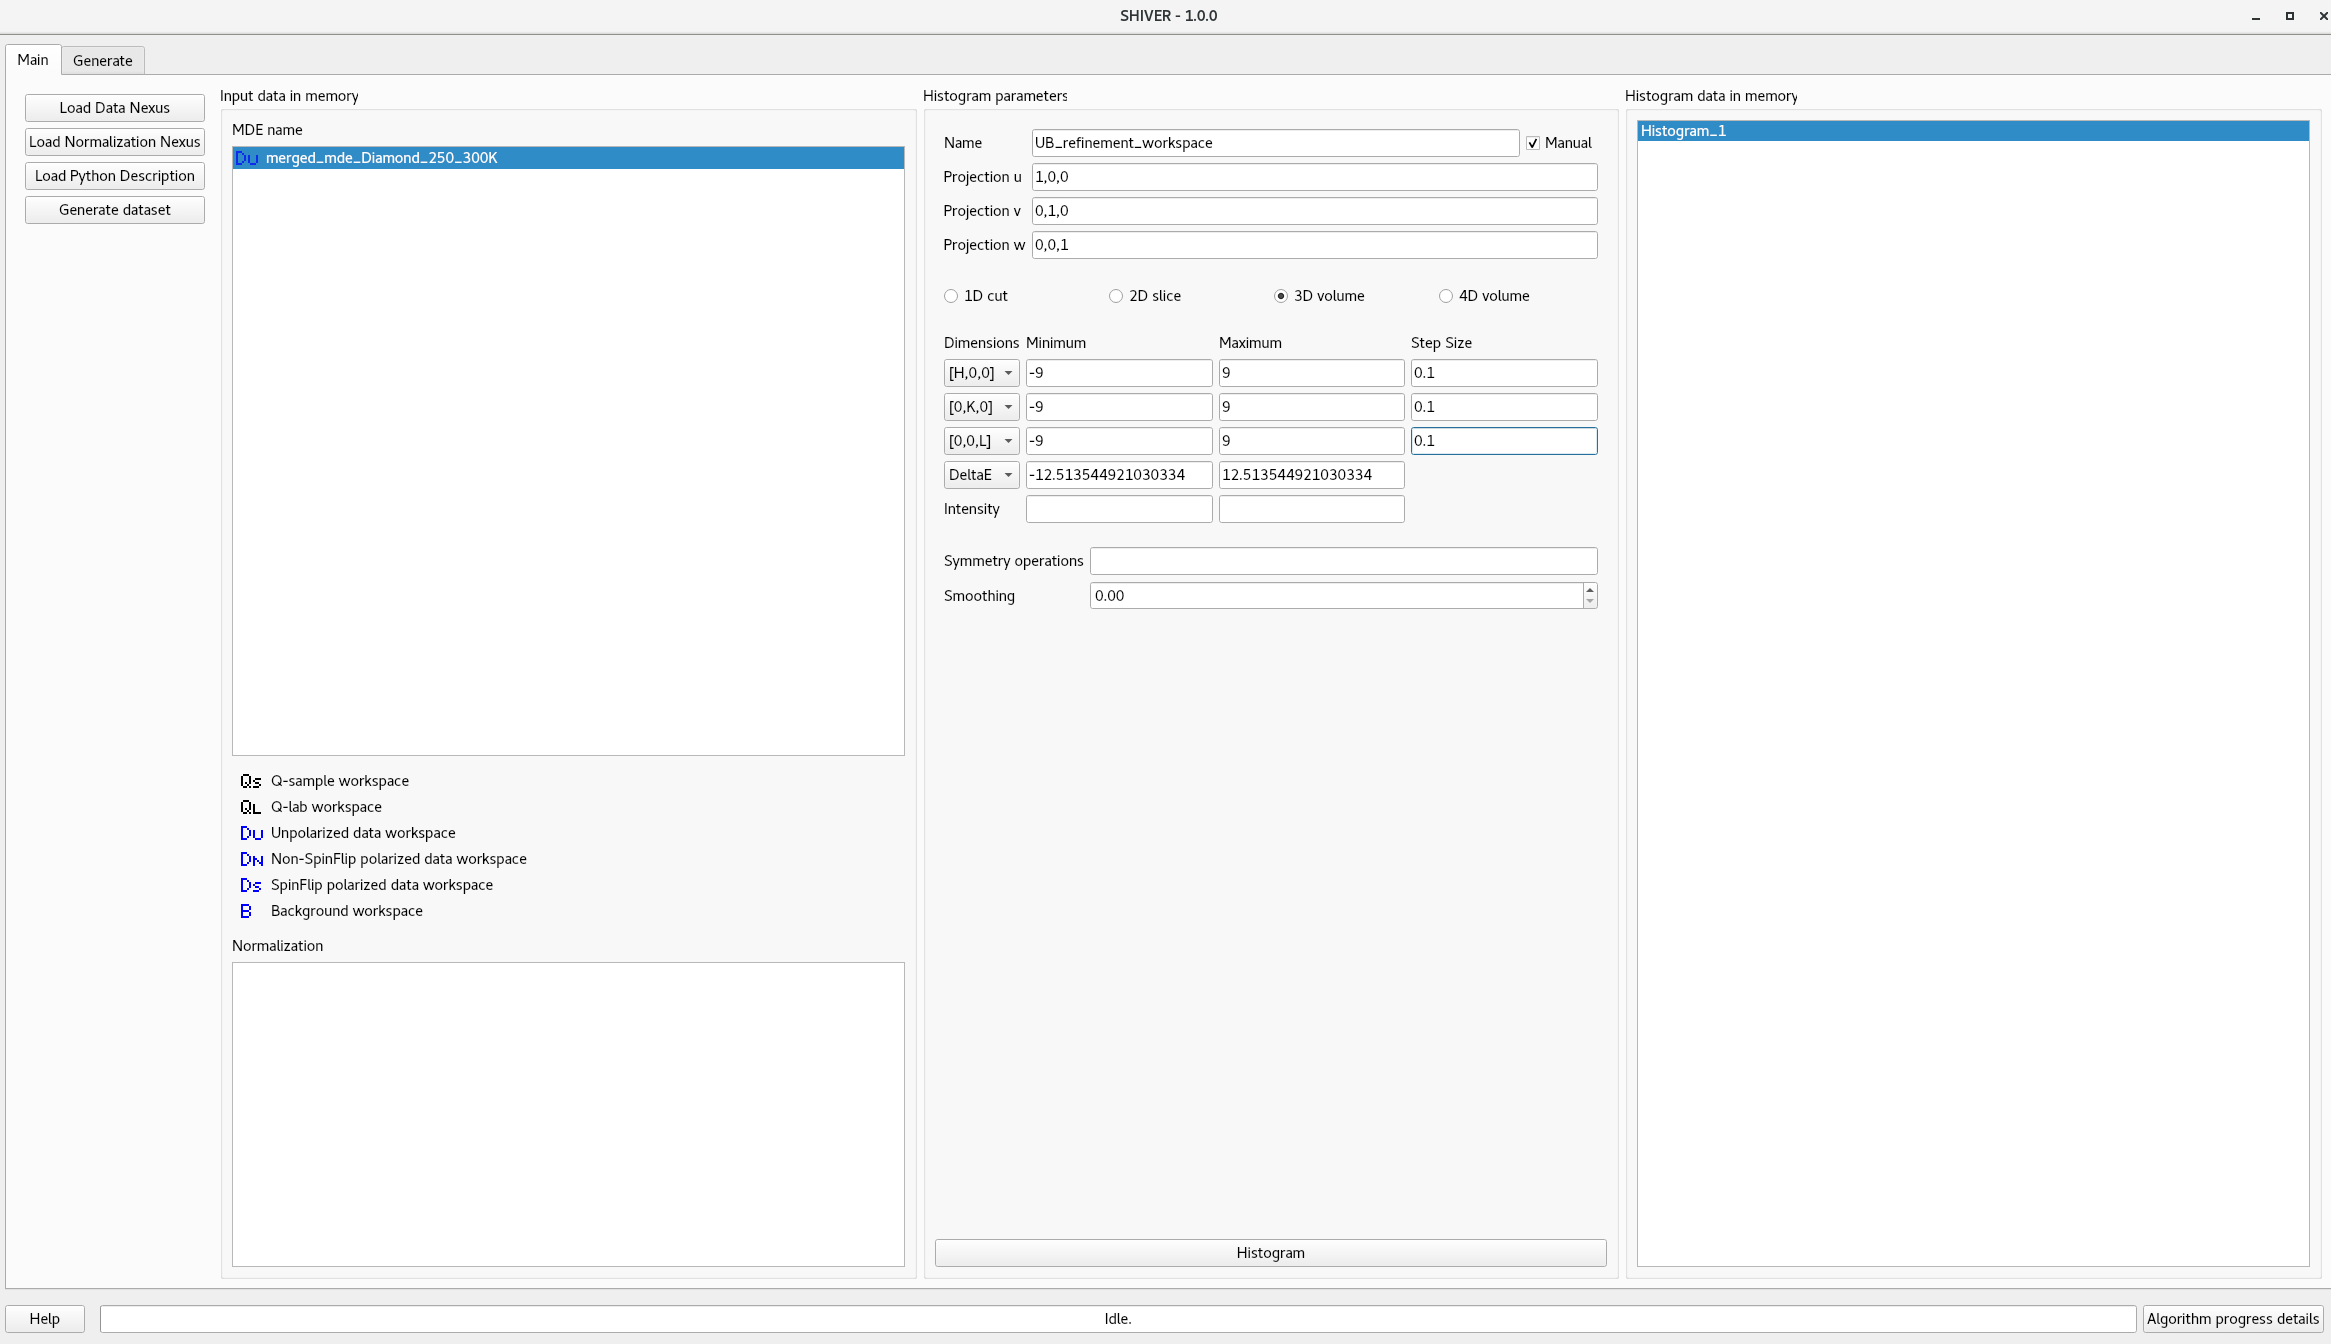
Task: Uncheck the Manual checkbox
Action: 1532,142
